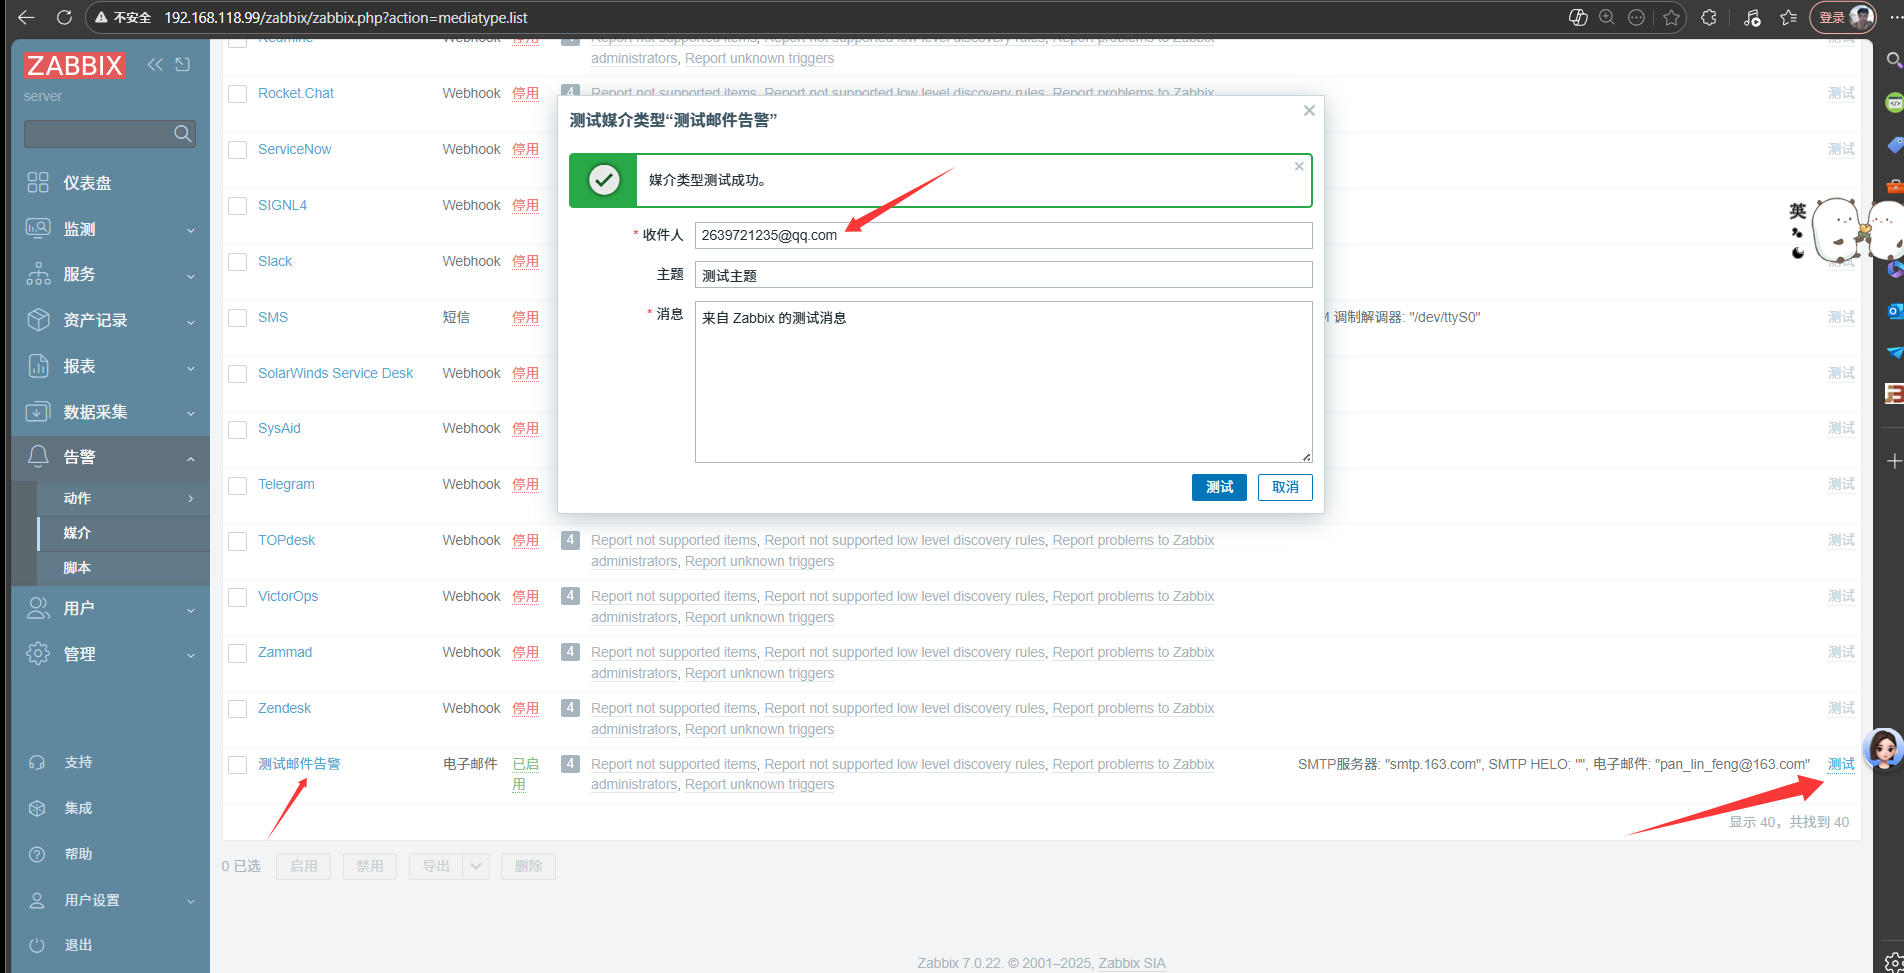This screenshot has height=973, width=1904.
Task: Tick the SMS row checkbox
Action: click(x=238, y=318)
